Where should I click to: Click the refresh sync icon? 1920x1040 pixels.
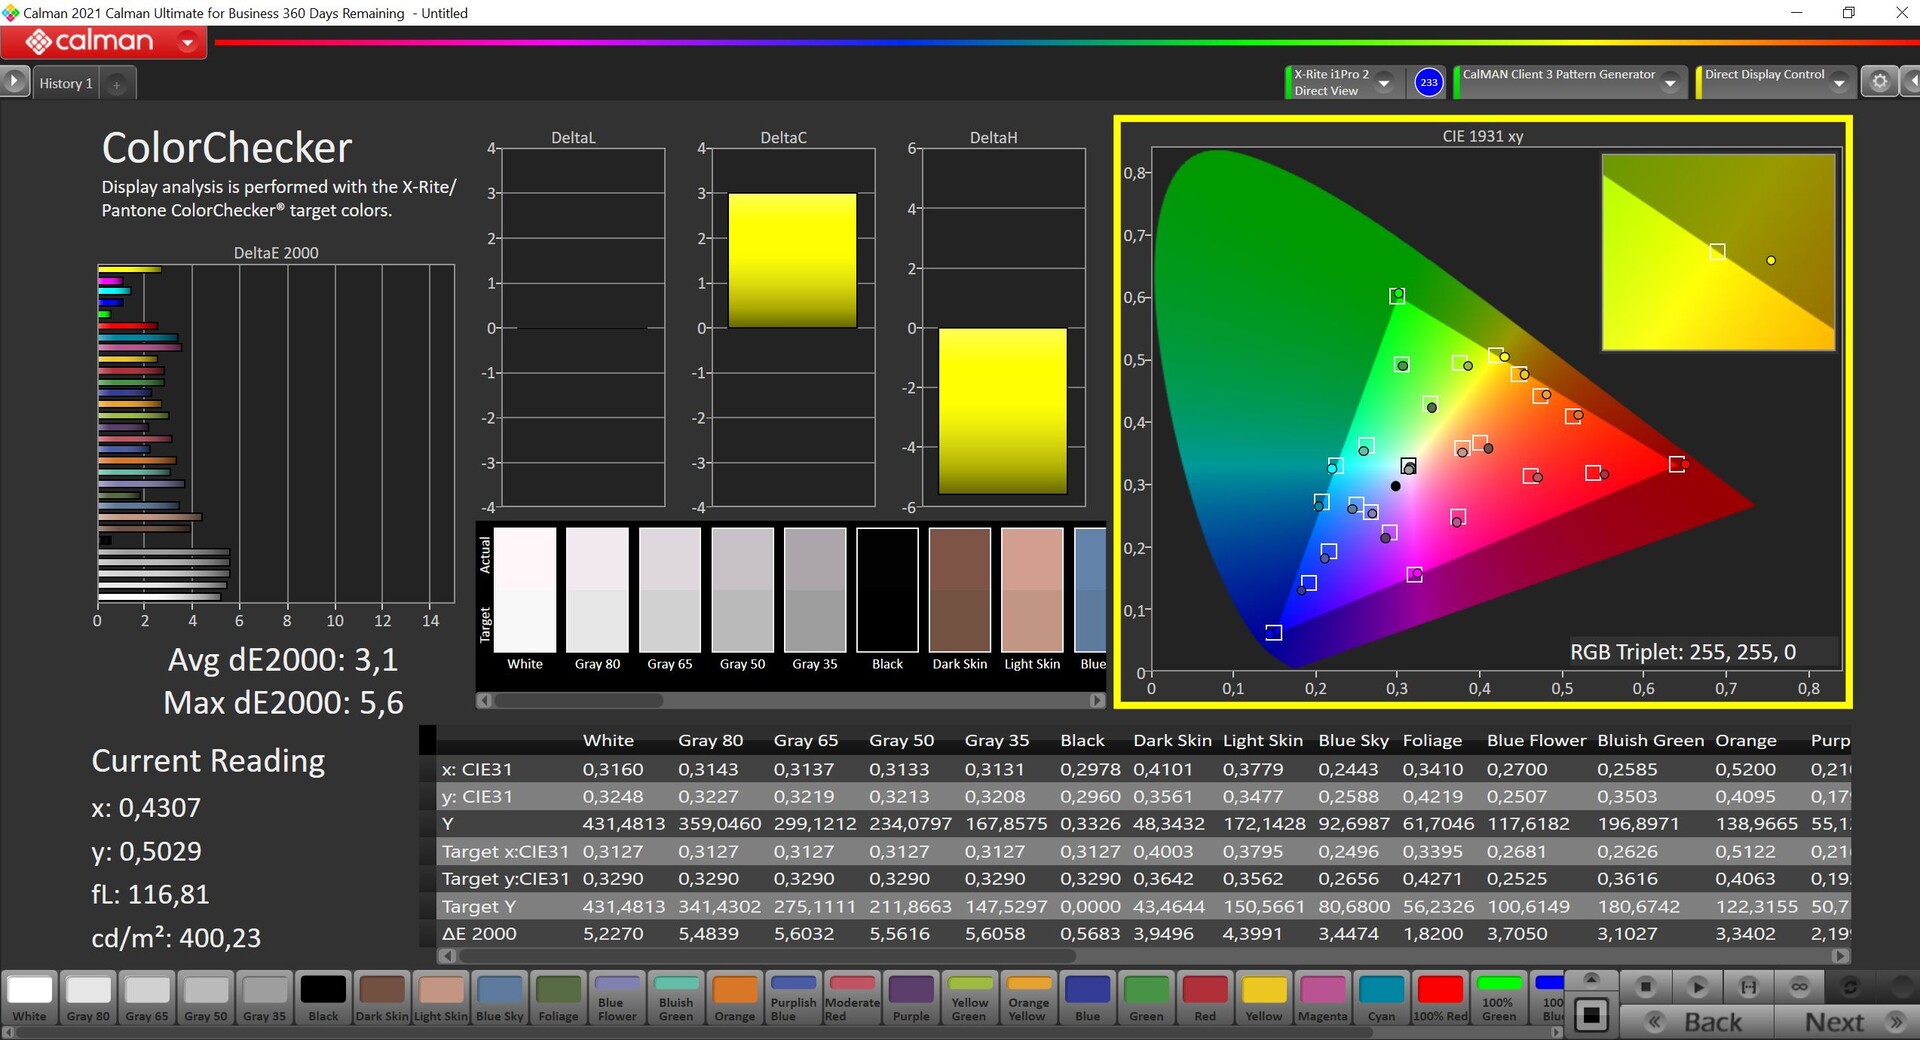tap(1851, 987)
